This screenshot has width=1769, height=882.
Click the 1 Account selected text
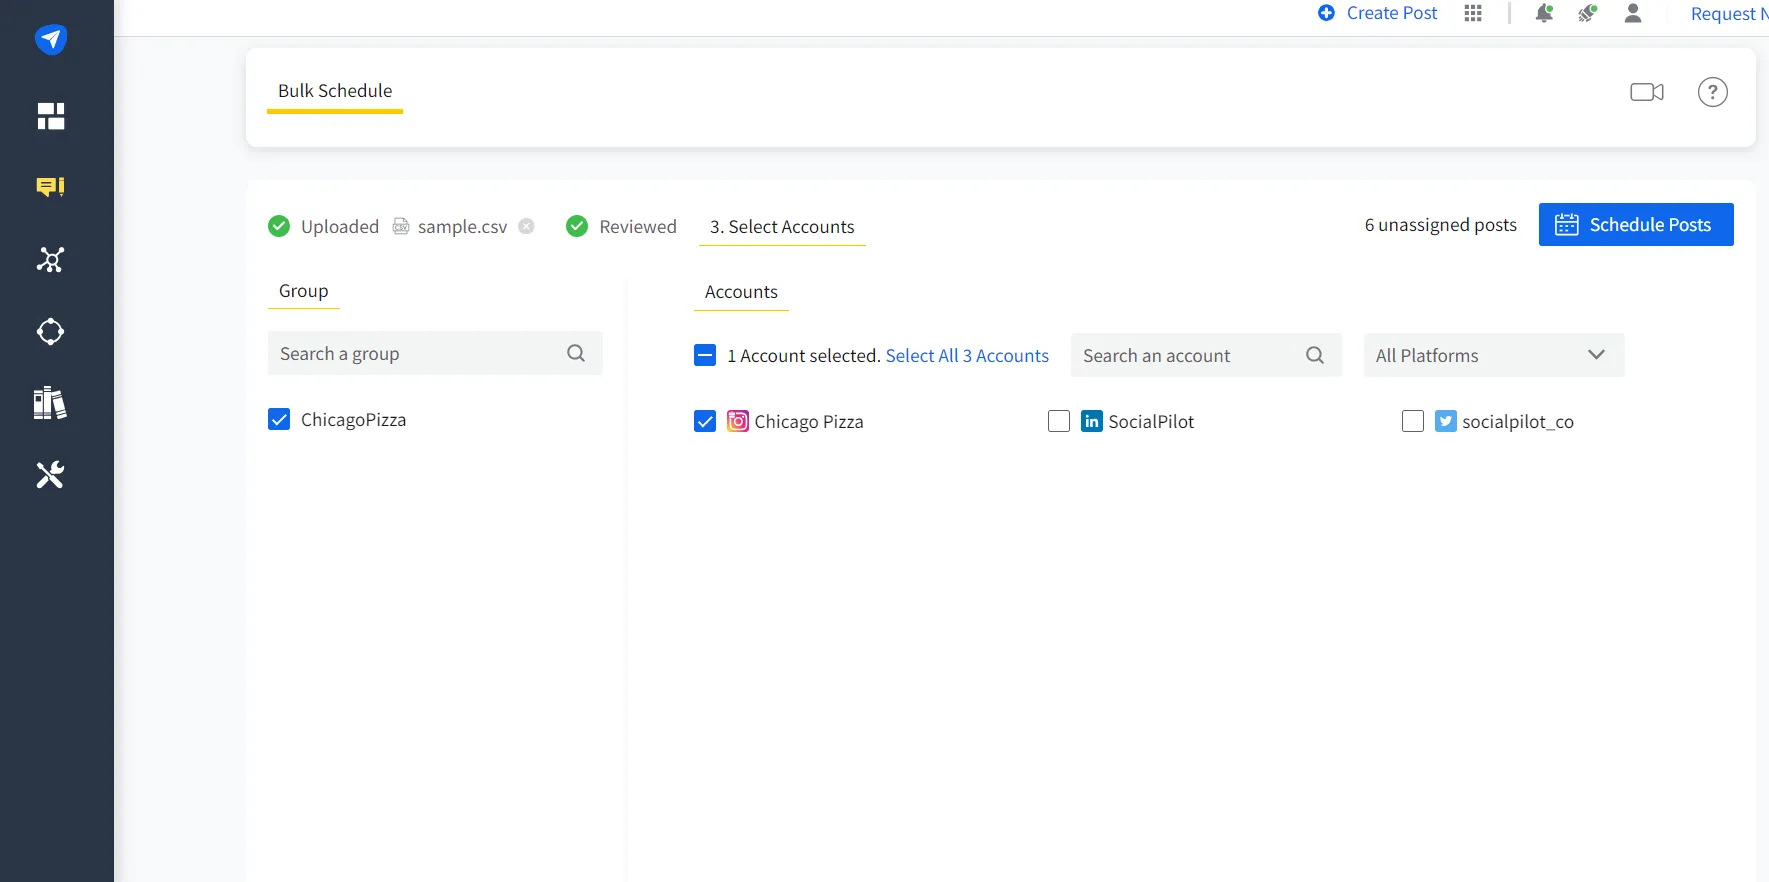[804, 356]
